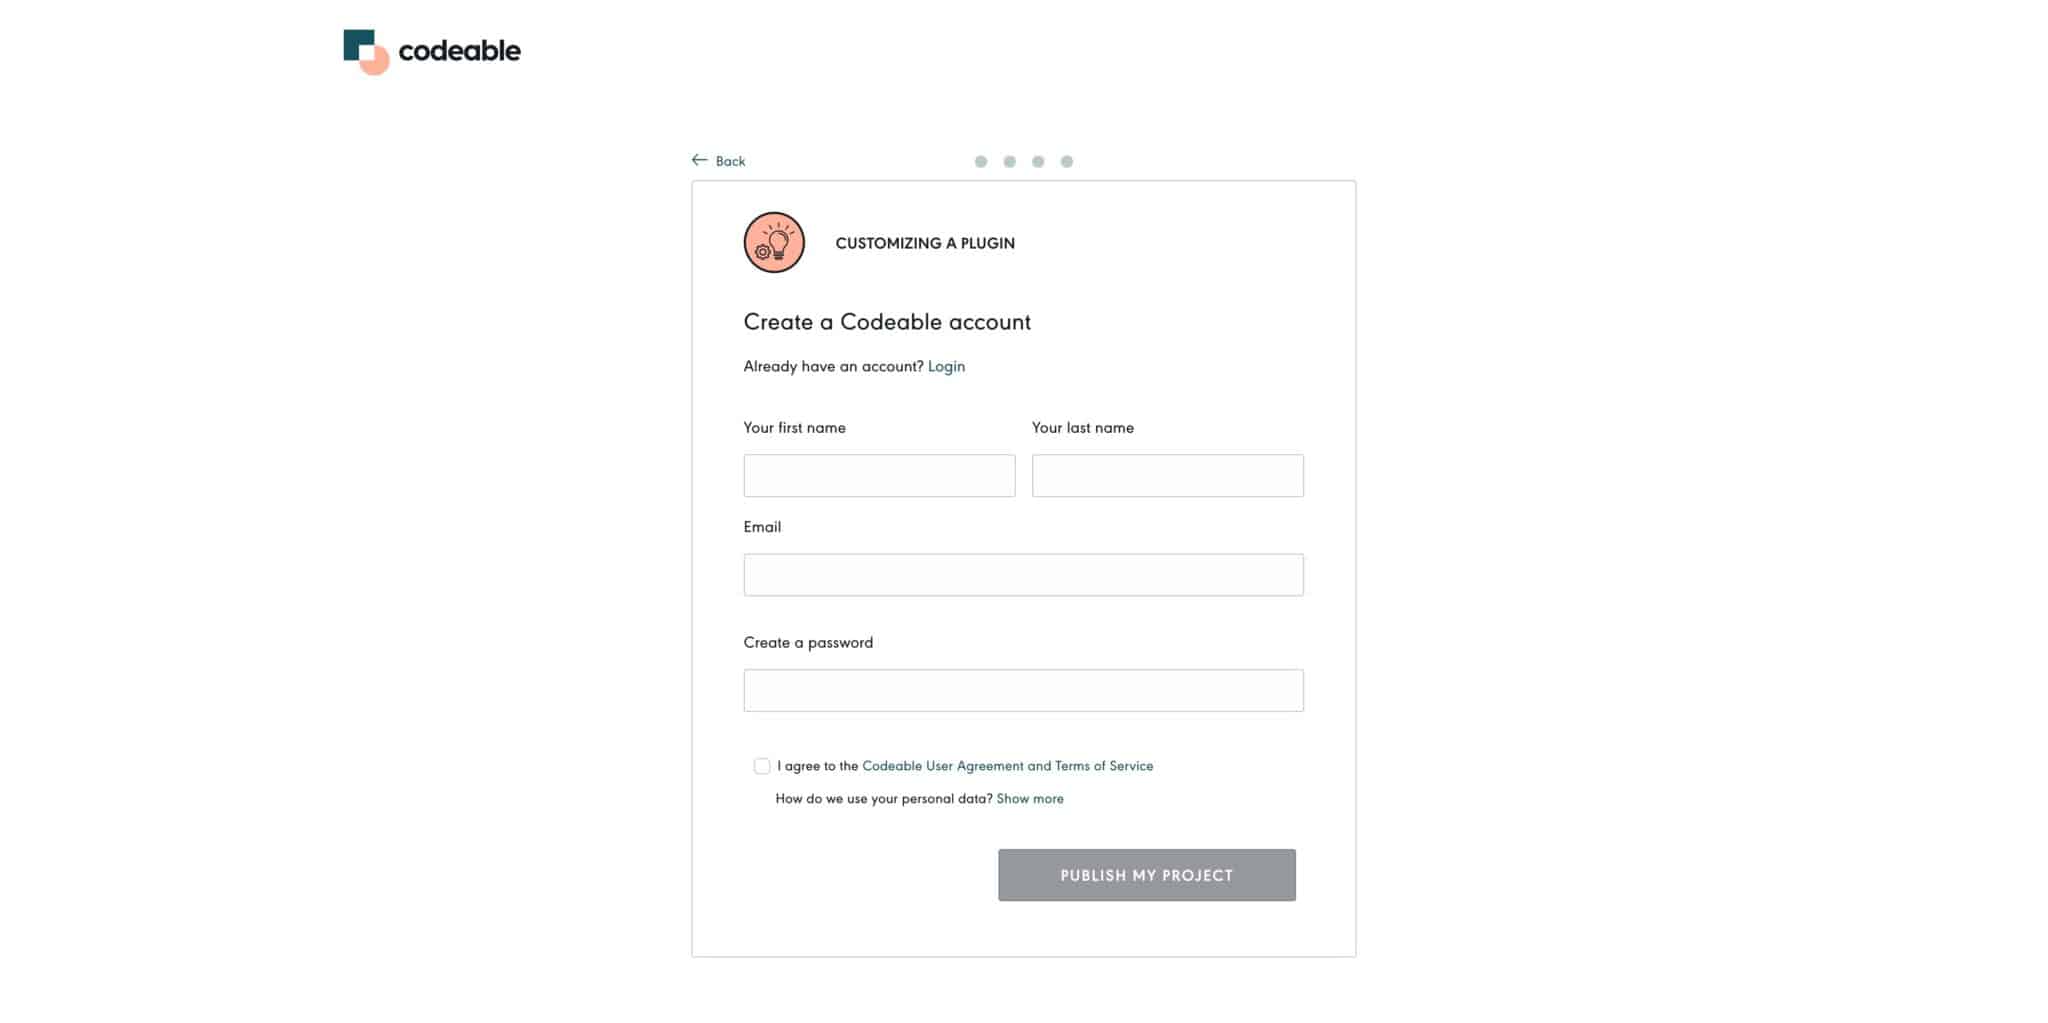Select the first progress step dot
The height and width of the screenshot is (1023, 2048).
pos(981,160)
